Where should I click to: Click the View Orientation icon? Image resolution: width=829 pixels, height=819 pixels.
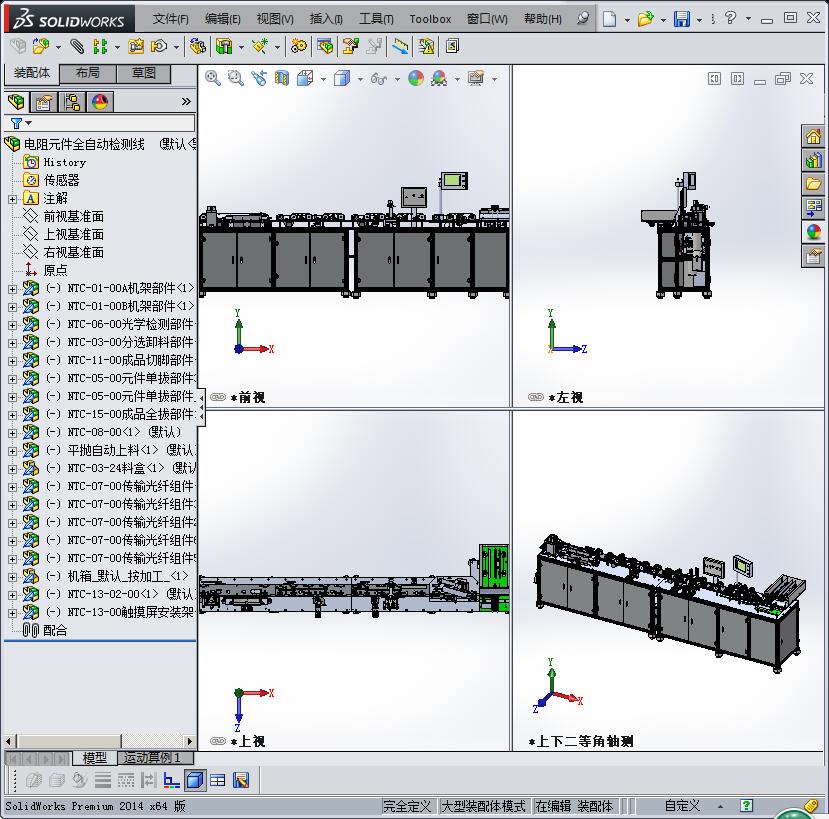coord(305,79)
